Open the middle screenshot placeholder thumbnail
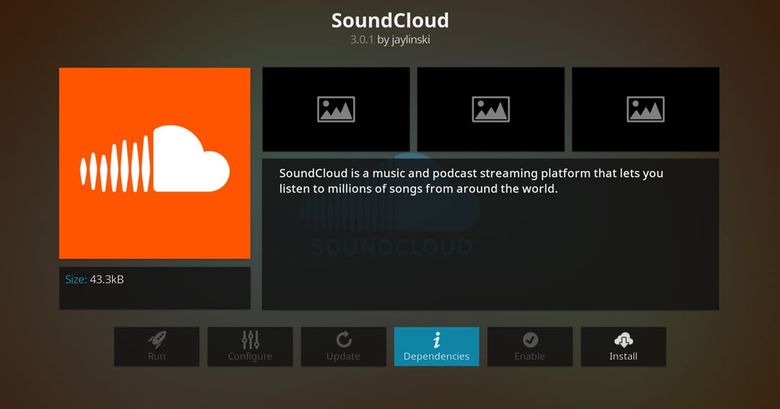780x409 pixels. 491,109
